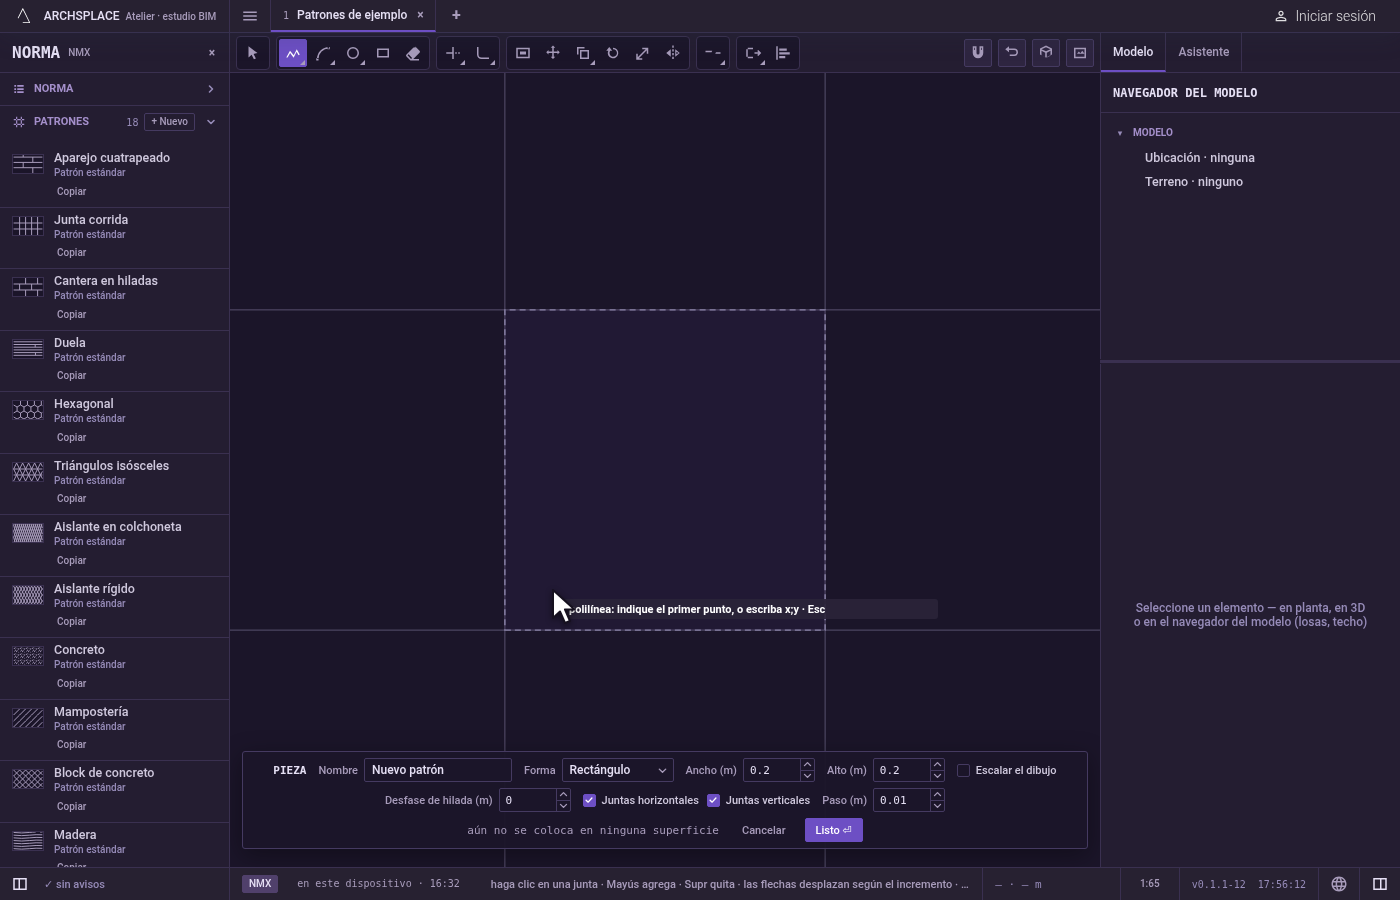Viewport: 1400px width, 900px height.
Task: Pick the diagonal scale tool
Action: pyautogui.click(x=643, y=53)
